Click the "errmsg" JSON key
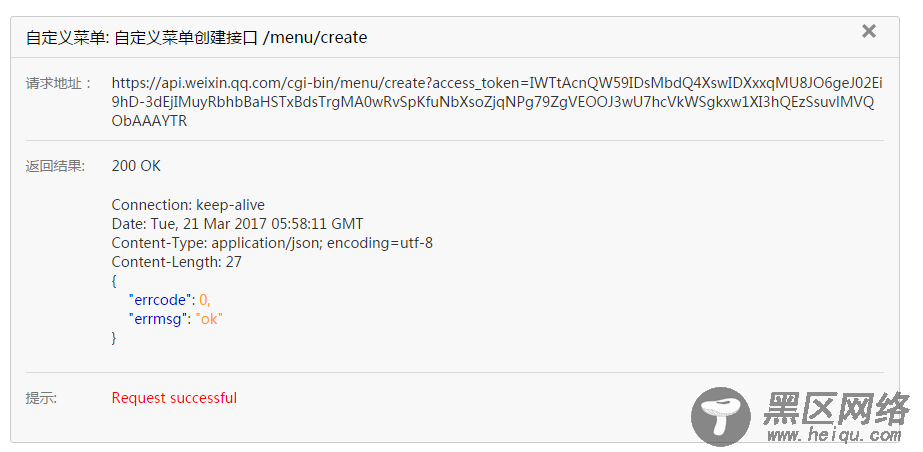 tap(159, 319)
